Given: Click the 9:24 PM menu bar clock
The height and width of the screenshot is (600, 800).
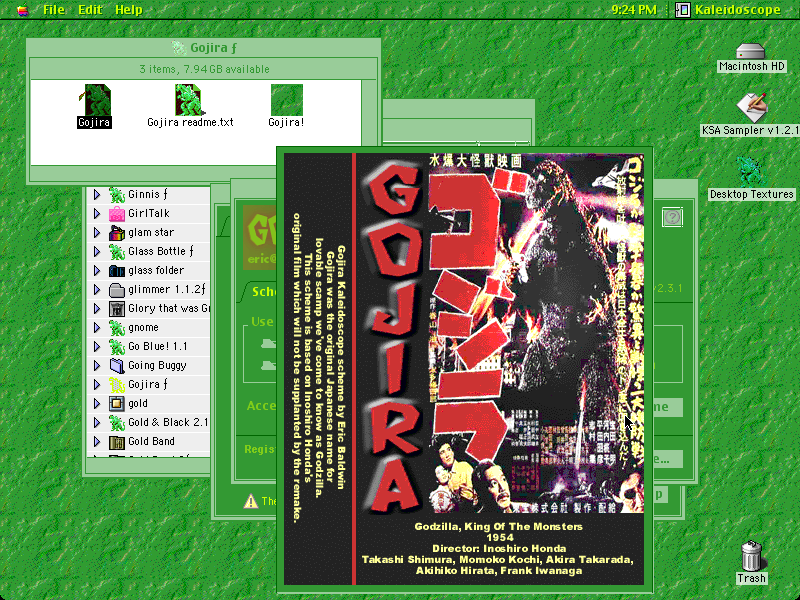Looking at the screenshot, I should coord(634,10).
